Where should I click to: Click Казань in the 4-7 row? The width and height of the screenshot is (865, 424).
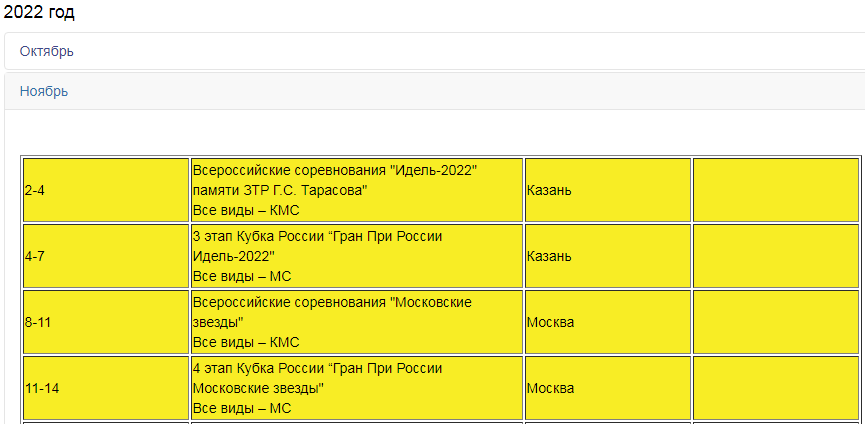point(549,256)
